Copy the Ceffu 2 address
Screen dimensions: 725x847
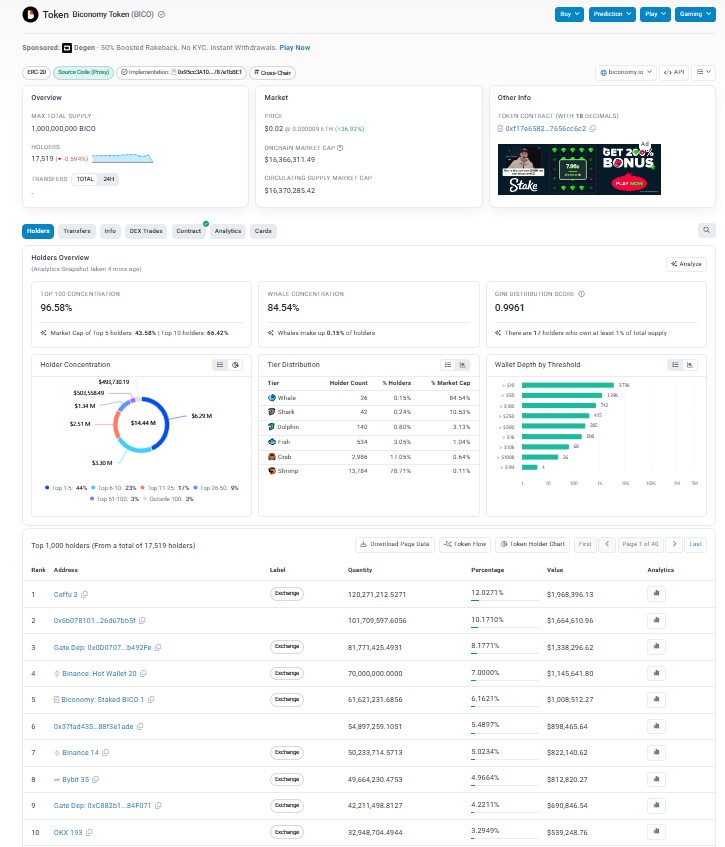tap(84, 594)
